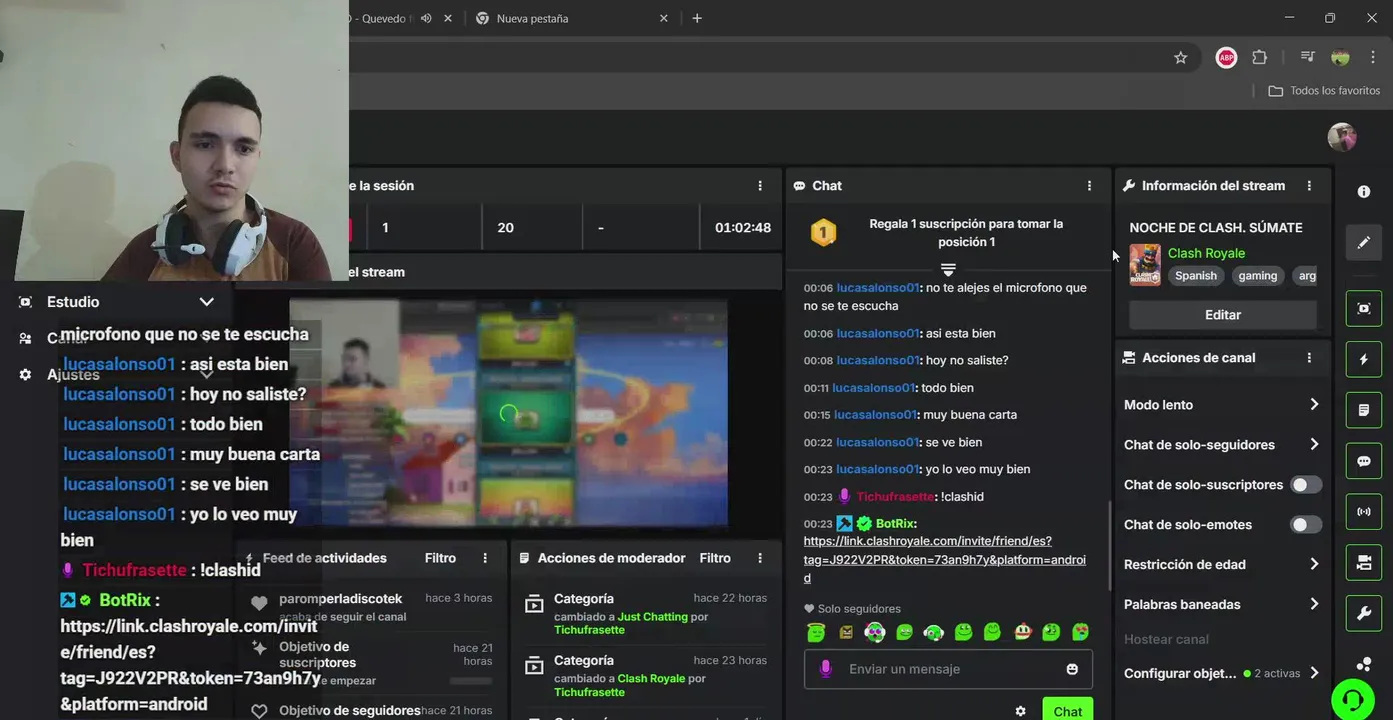The width and height of the screenshot is (1393, 720).
Task: Expand Palabras baneadas settings
Action: (x=1222, y=605)
